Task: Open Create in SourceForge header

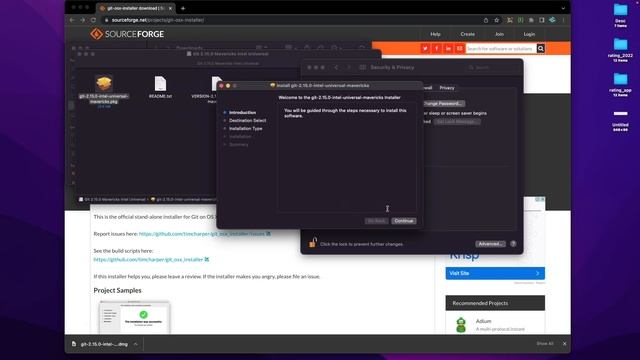Action: coord(468,34)
